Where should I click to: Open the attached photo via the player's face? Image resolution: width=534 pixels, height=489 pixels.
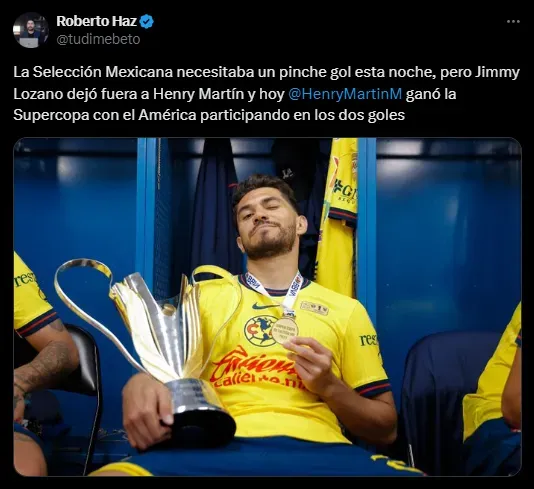267,218
